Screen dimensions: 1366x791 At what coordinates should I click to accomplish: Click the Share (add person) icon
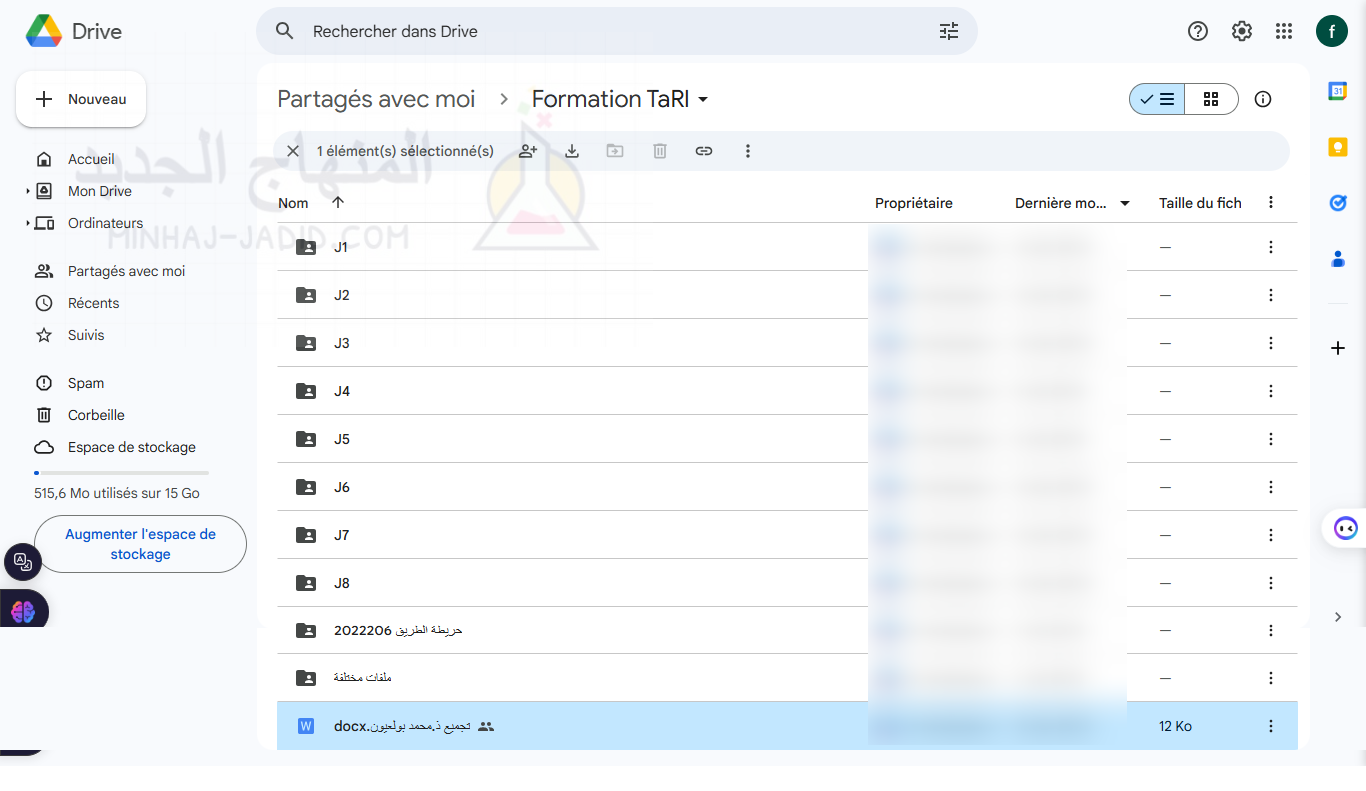click(528, 151)
